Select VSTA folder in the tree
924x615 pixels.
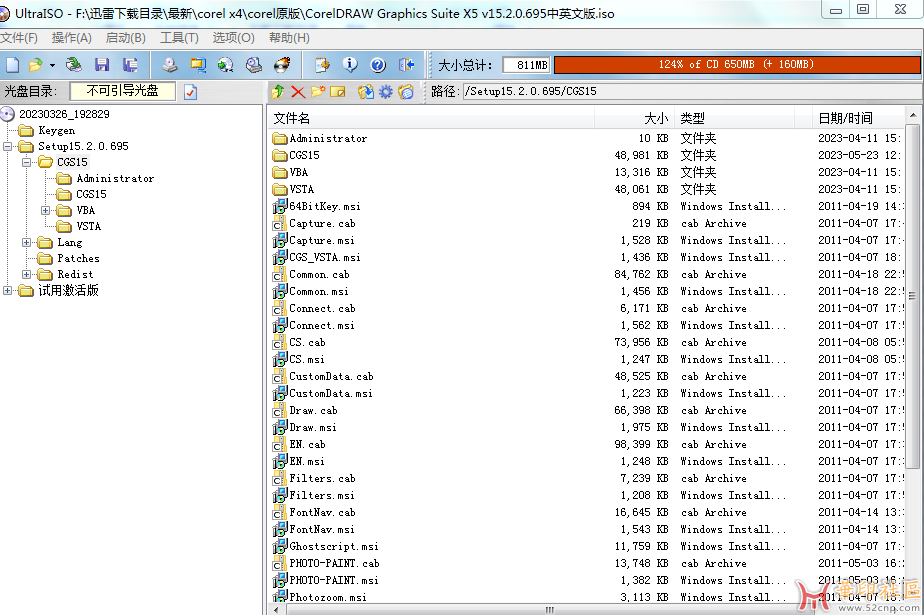click(x=88, y=226)
